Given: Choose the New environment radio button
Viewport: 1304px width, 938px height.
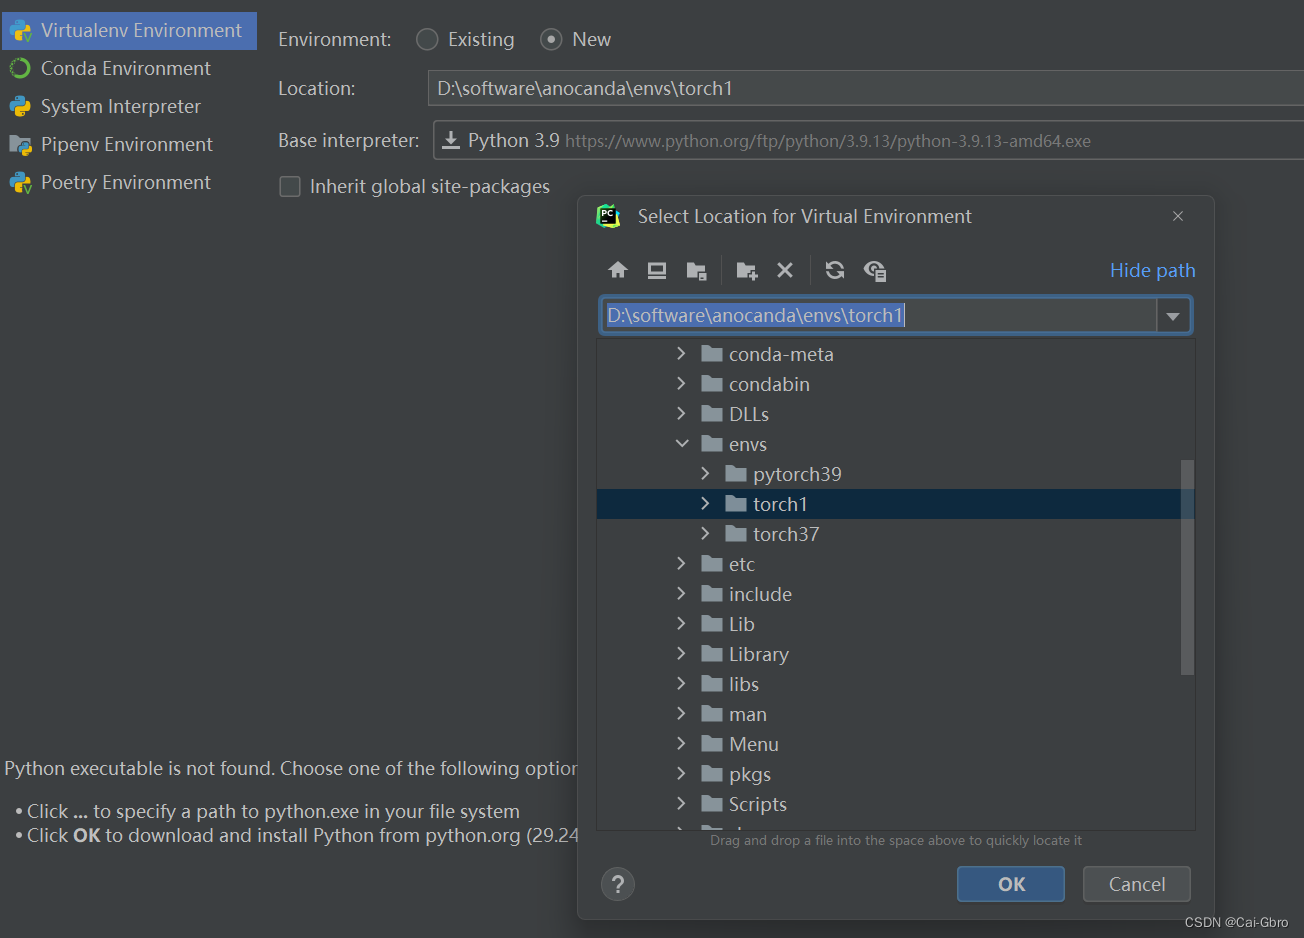Looking at the screenshot, I should [551, 39].
